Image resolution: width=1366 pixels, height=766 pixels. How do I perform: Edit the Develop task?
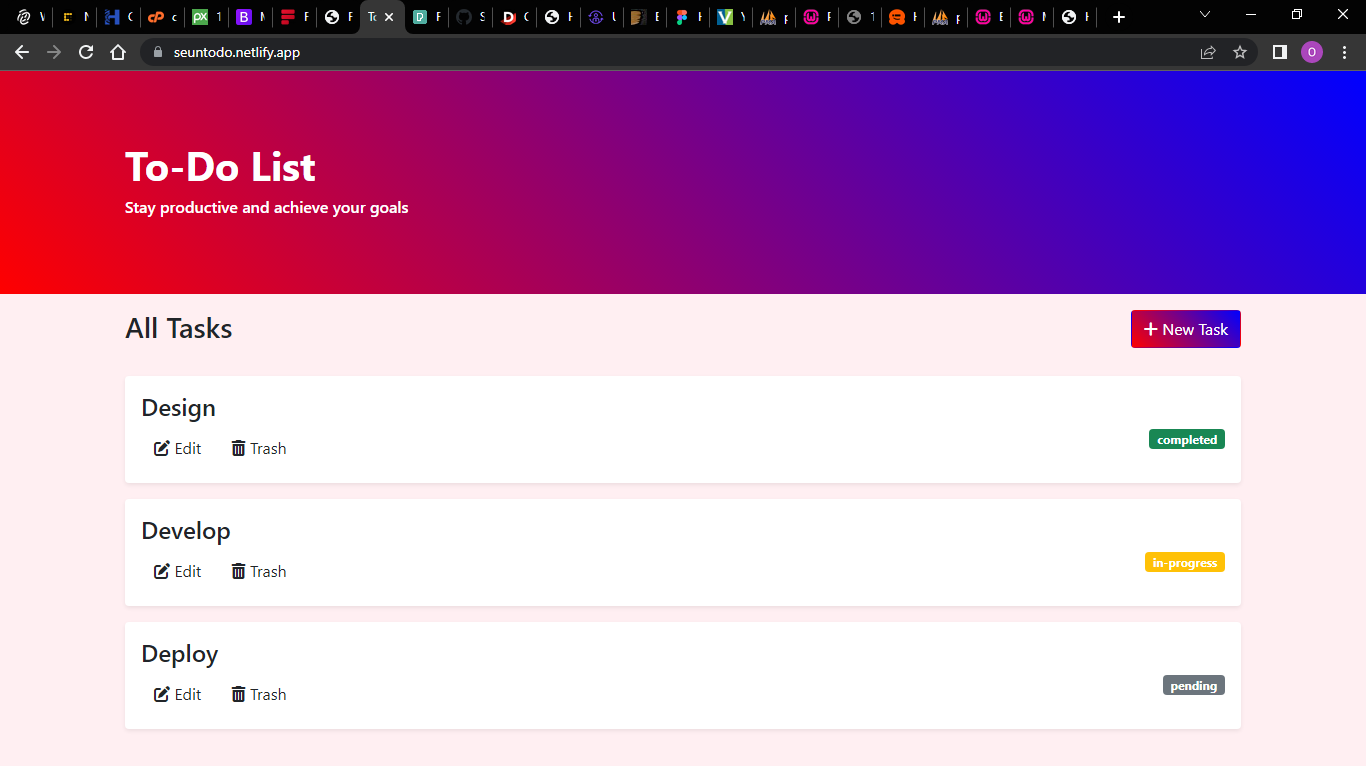coord(177,572)
